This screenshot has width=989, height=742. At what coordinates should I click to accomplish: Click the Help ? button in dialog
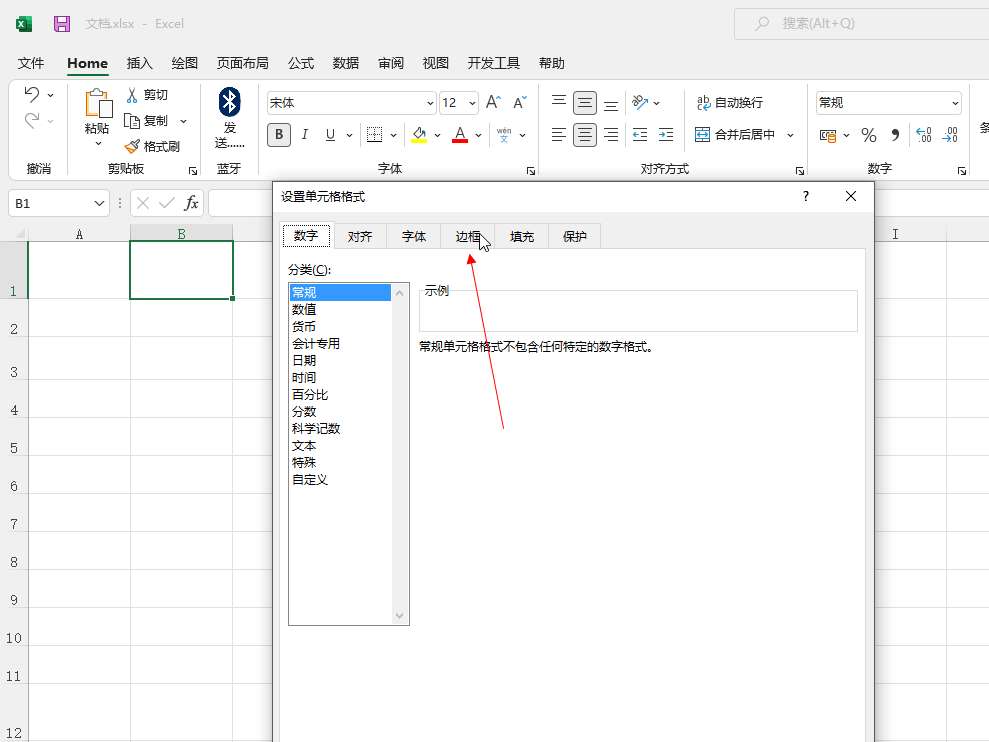tap(805, 196)
